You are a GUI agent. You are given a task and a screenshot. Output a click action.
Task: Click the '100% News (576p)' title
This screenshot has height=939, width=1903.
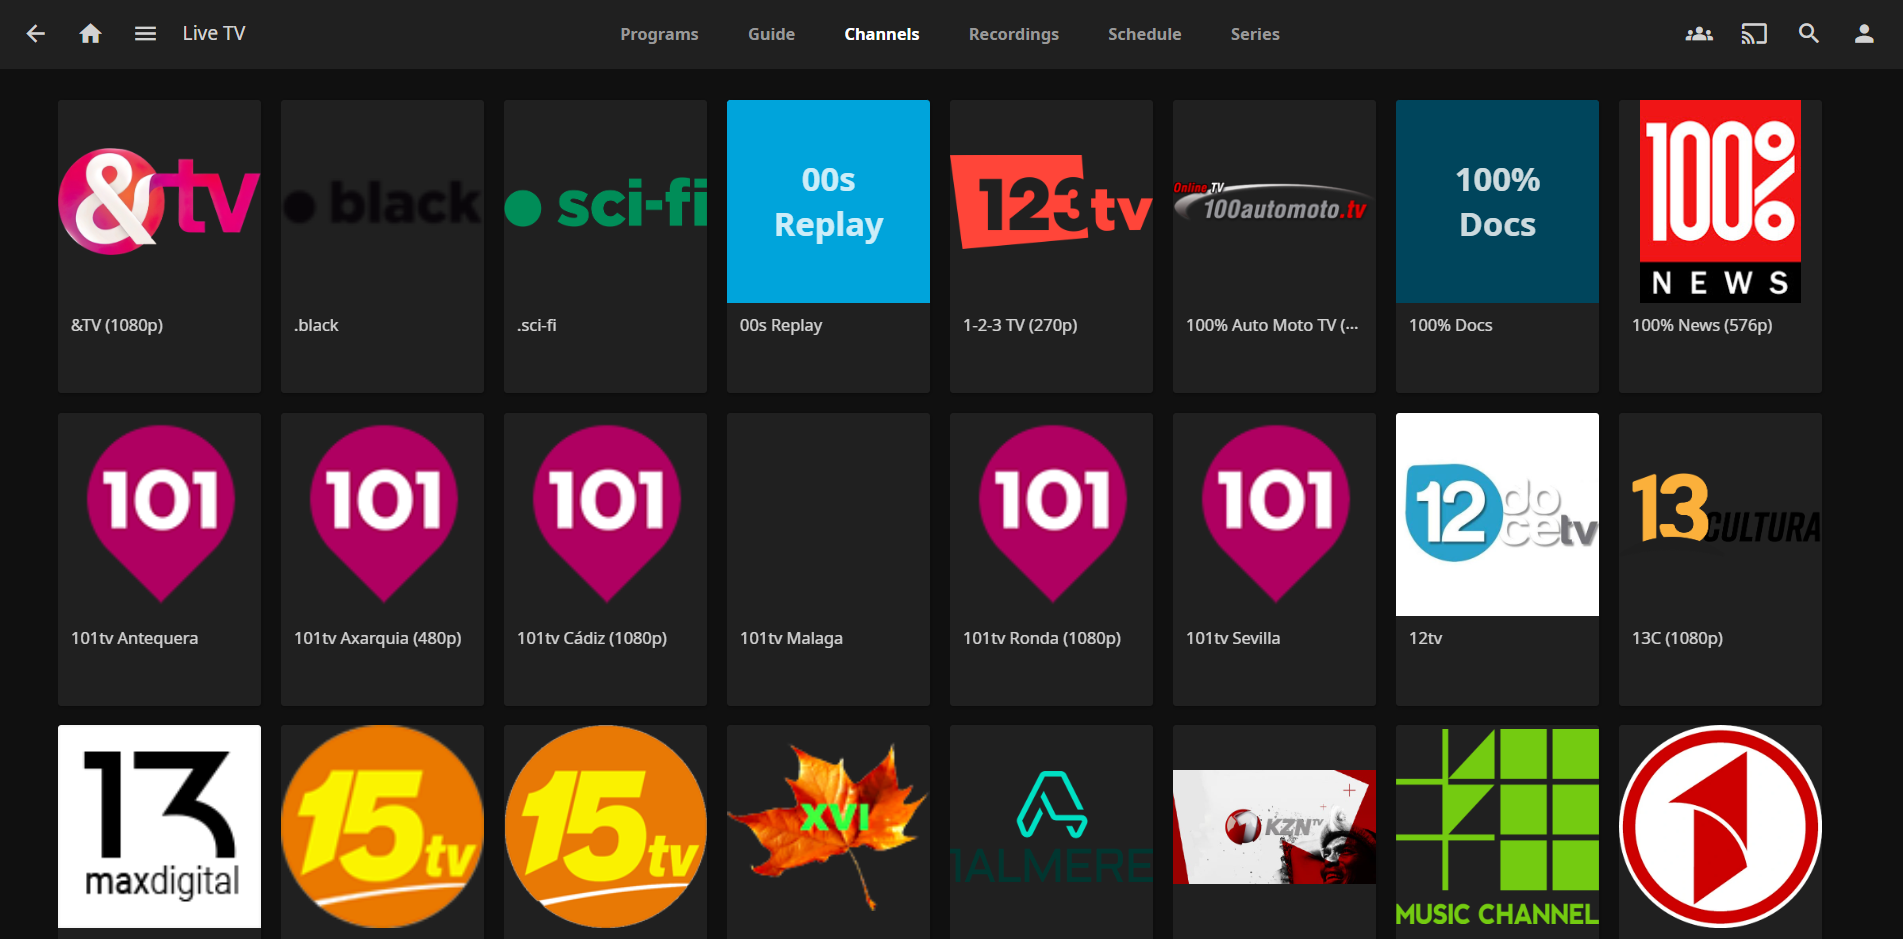(1702, 325)
